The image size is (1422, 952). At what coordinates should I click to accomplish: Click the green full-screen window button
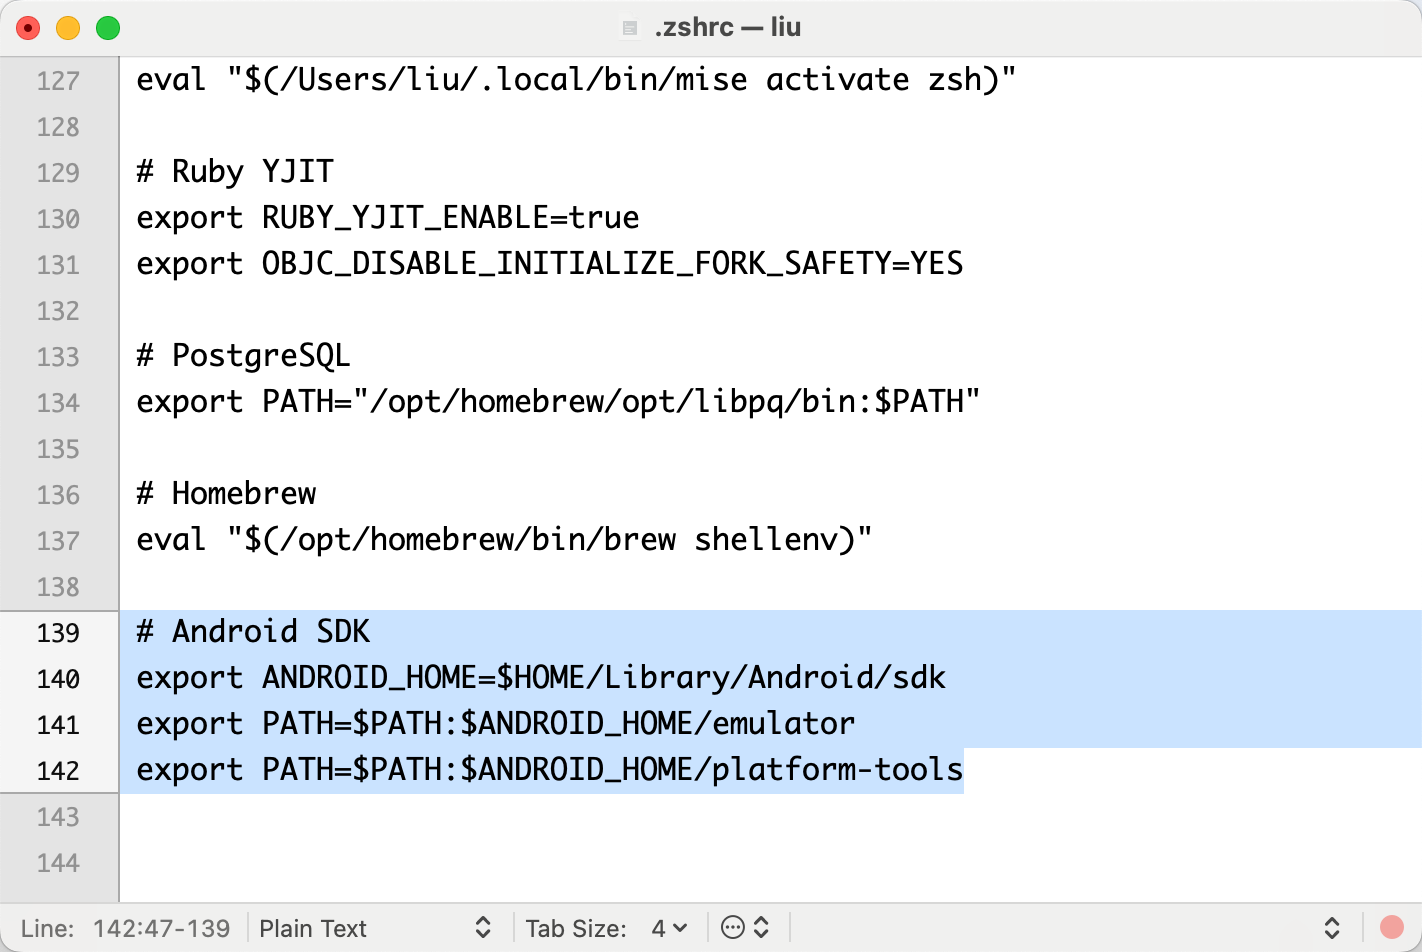(108, 28)
